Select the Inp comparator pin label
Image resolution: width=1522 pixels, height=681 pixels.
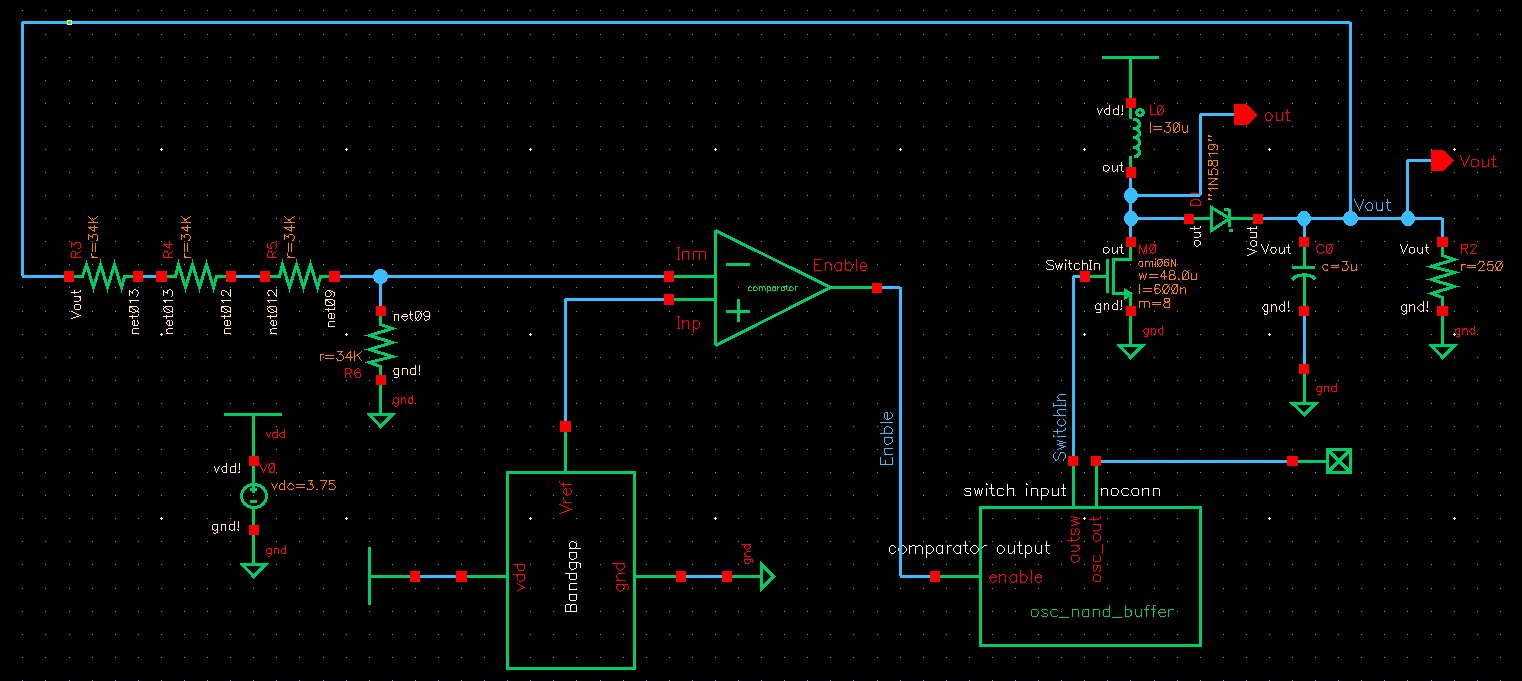point(689,325)
